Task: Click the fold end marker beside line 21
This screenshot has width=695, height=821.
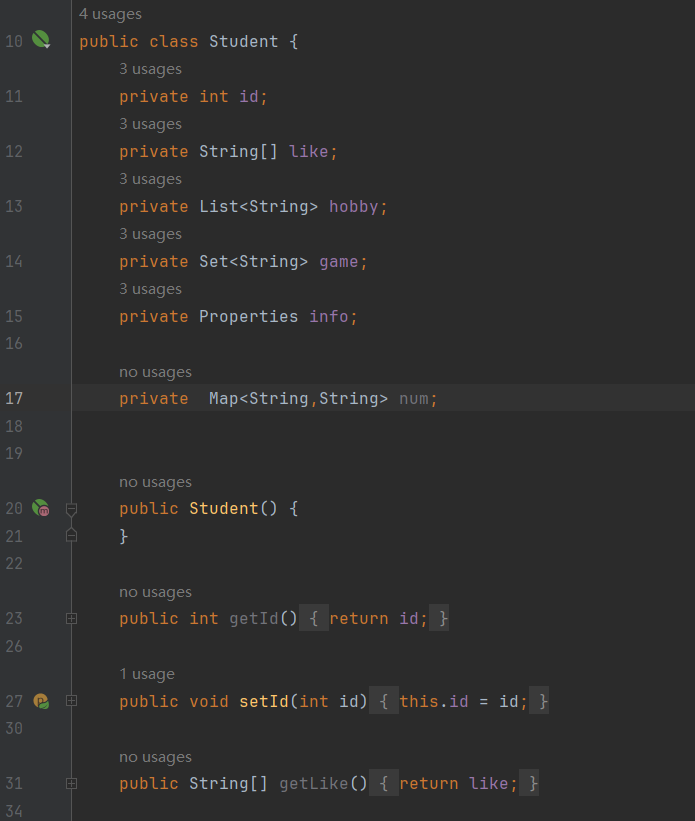Action: click(x=71, y=536)
